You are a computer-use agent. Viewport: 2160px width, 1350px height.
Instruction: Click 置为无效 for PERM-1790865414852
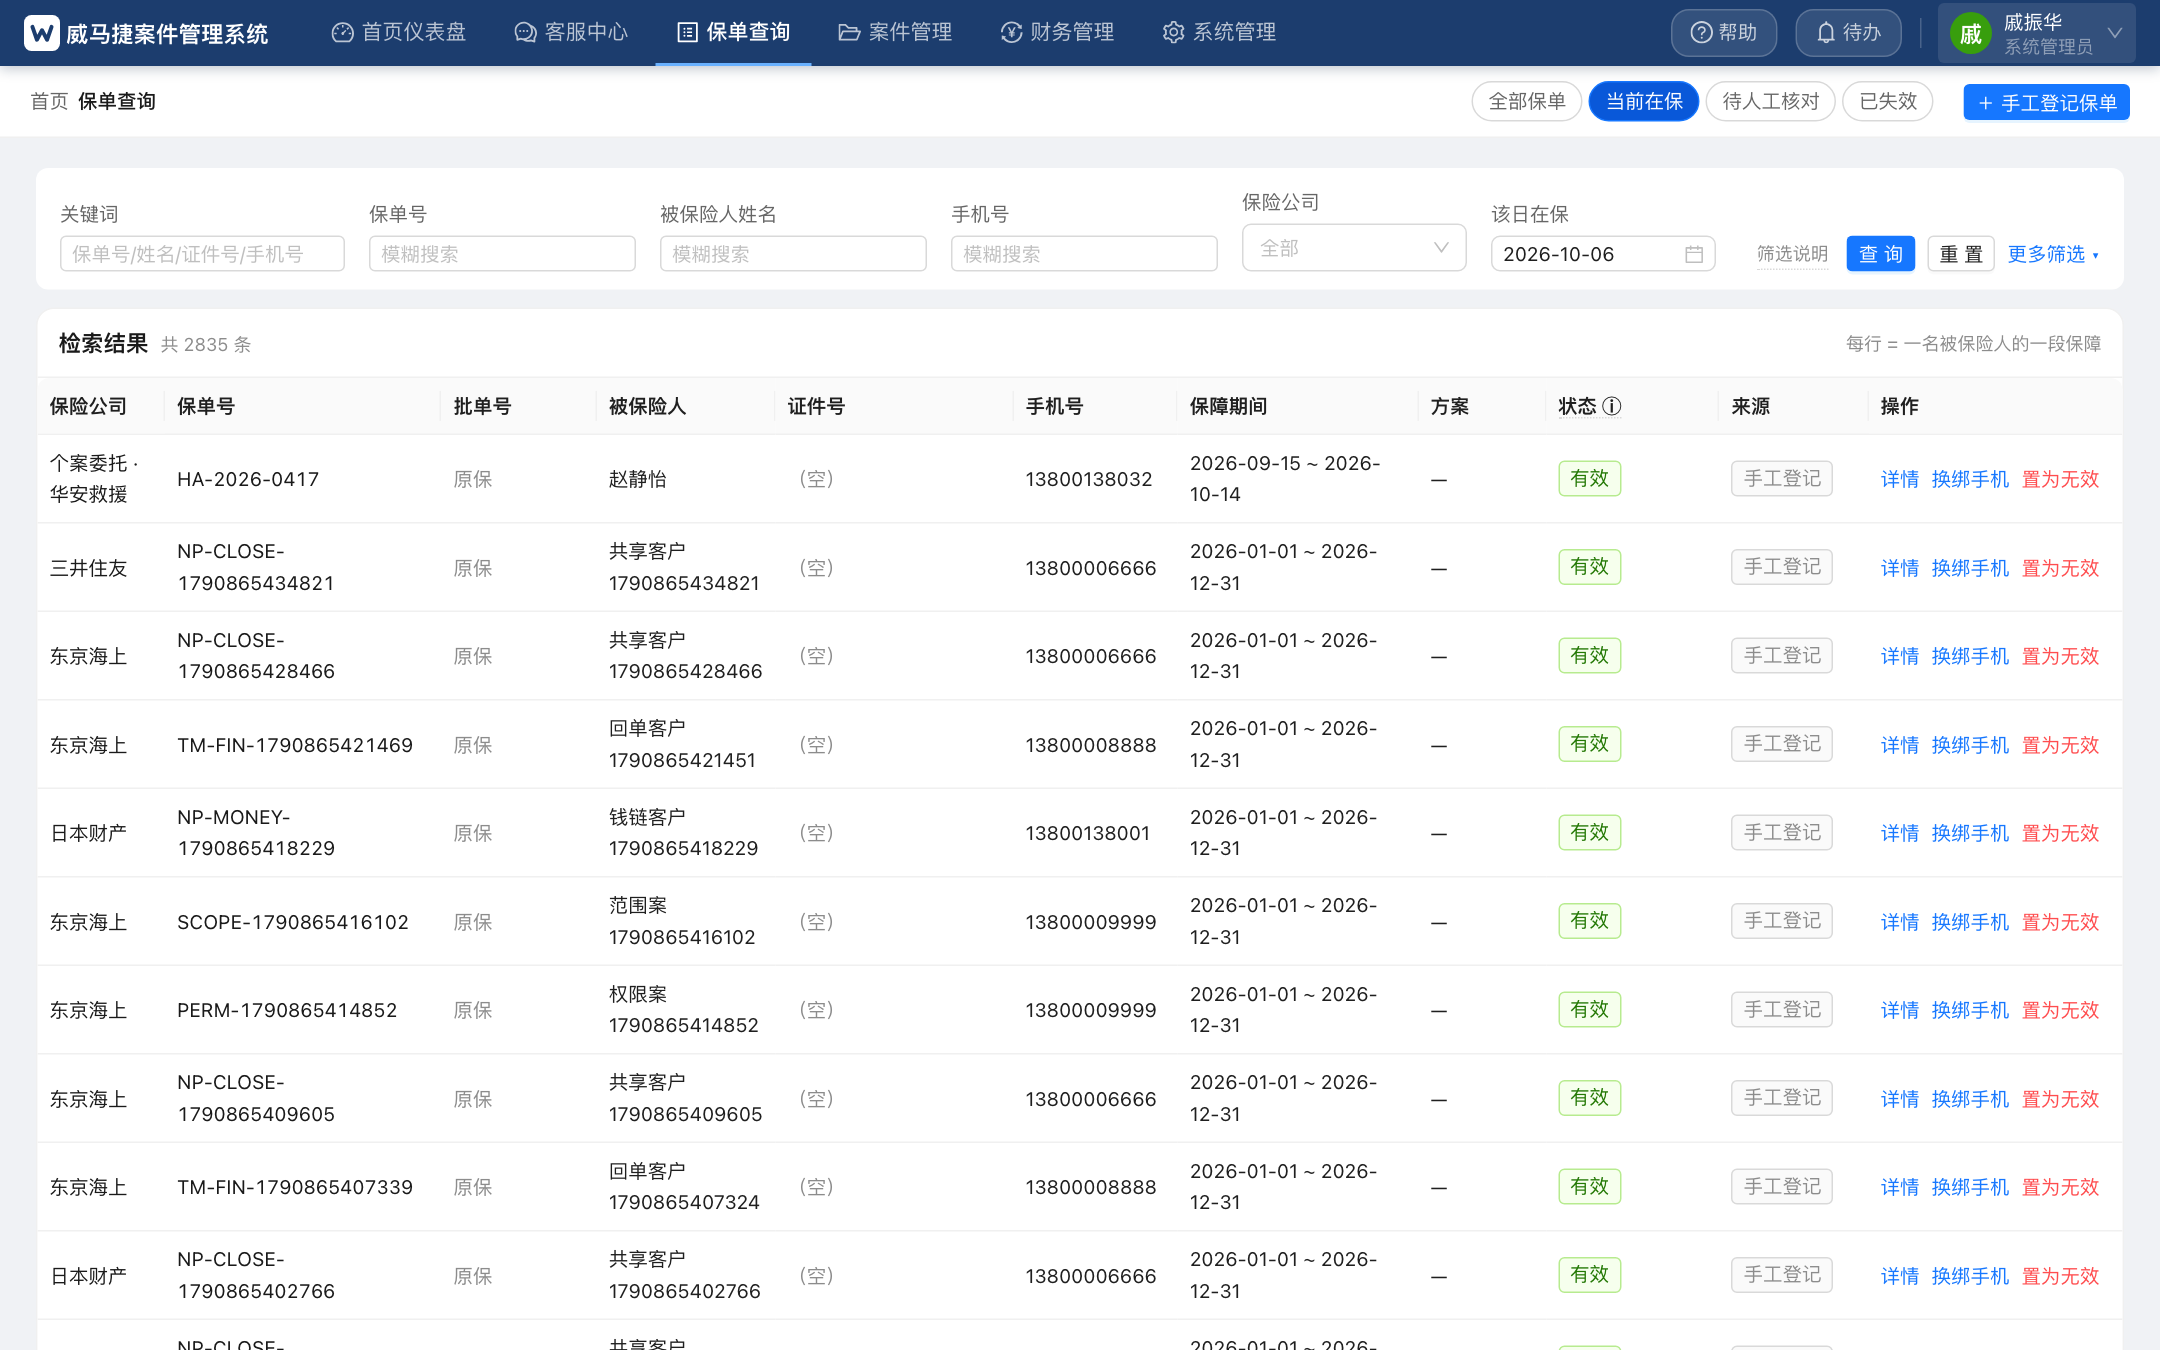tap(2061, 1010)
